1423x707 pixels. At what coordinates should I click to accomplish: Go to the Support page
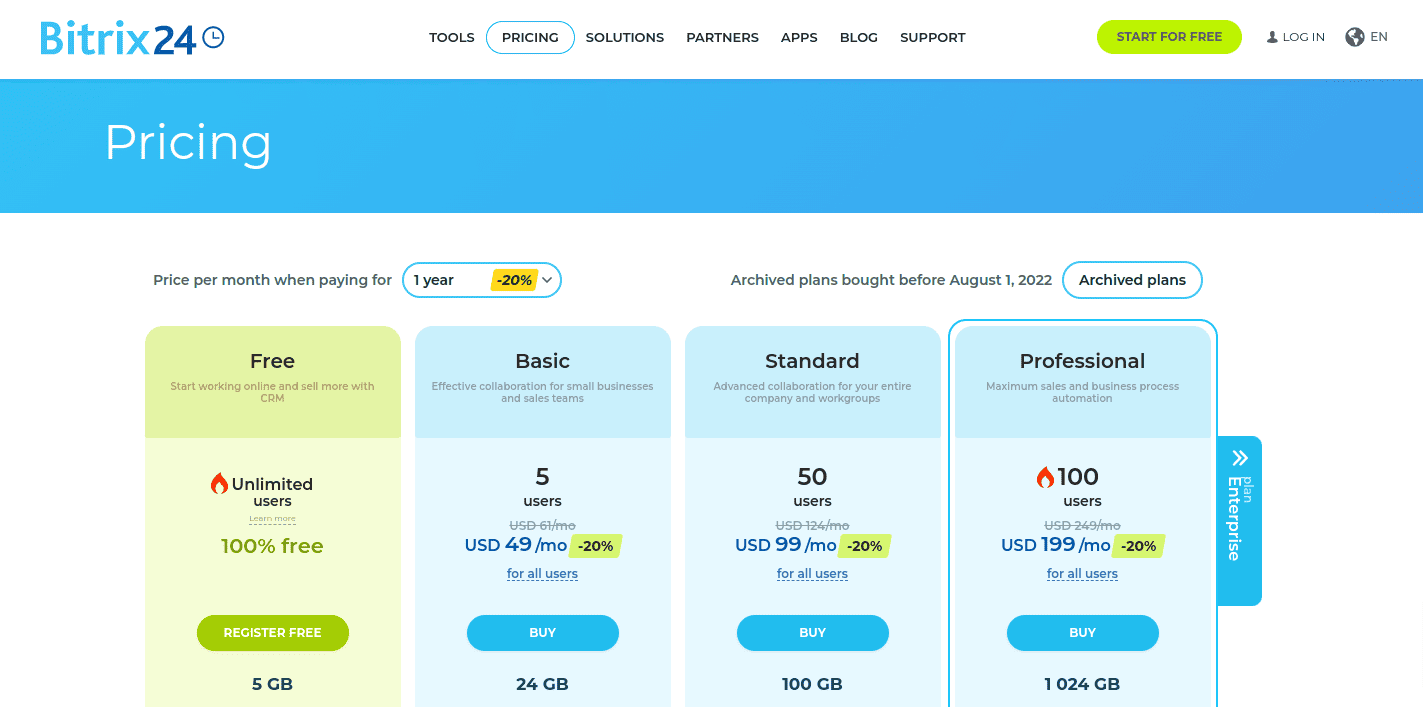933,38
